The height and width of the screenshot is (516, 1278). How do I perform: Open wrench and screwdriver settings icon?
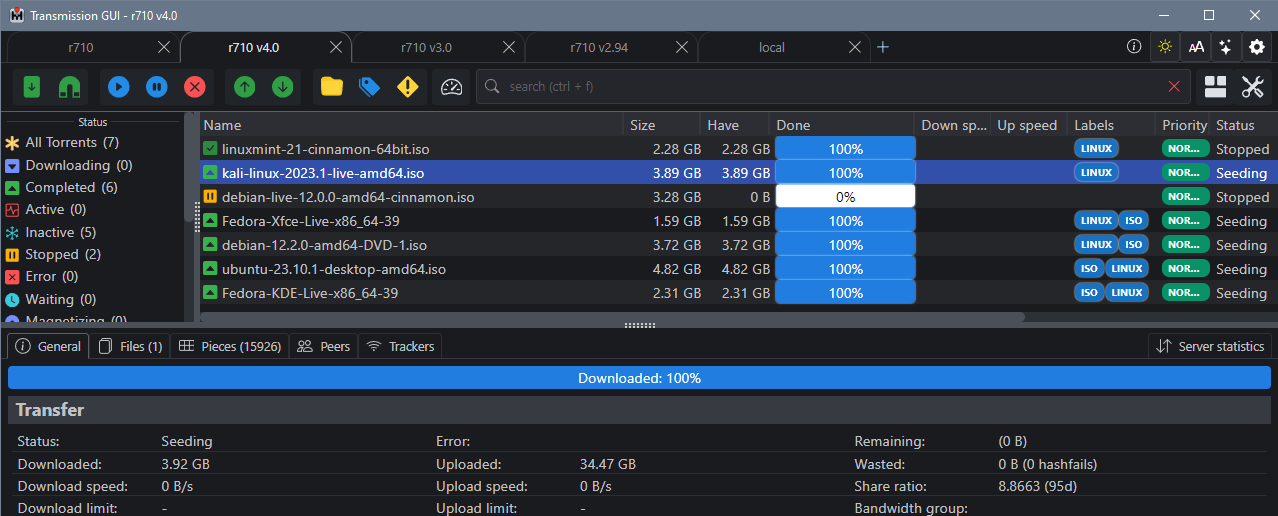pyautogui.click(x=1253, y=87)
